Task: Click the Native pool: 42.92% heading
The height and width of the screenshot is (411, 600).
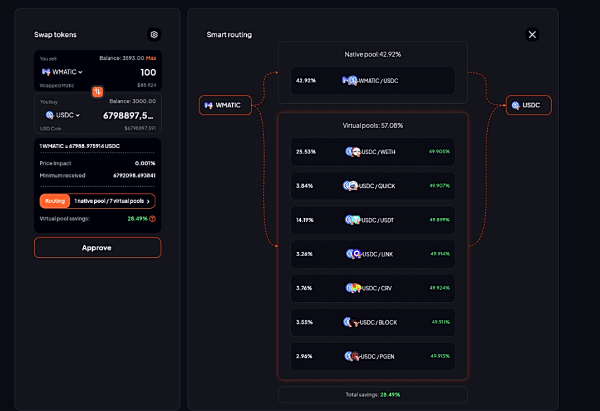Action: 373,54
